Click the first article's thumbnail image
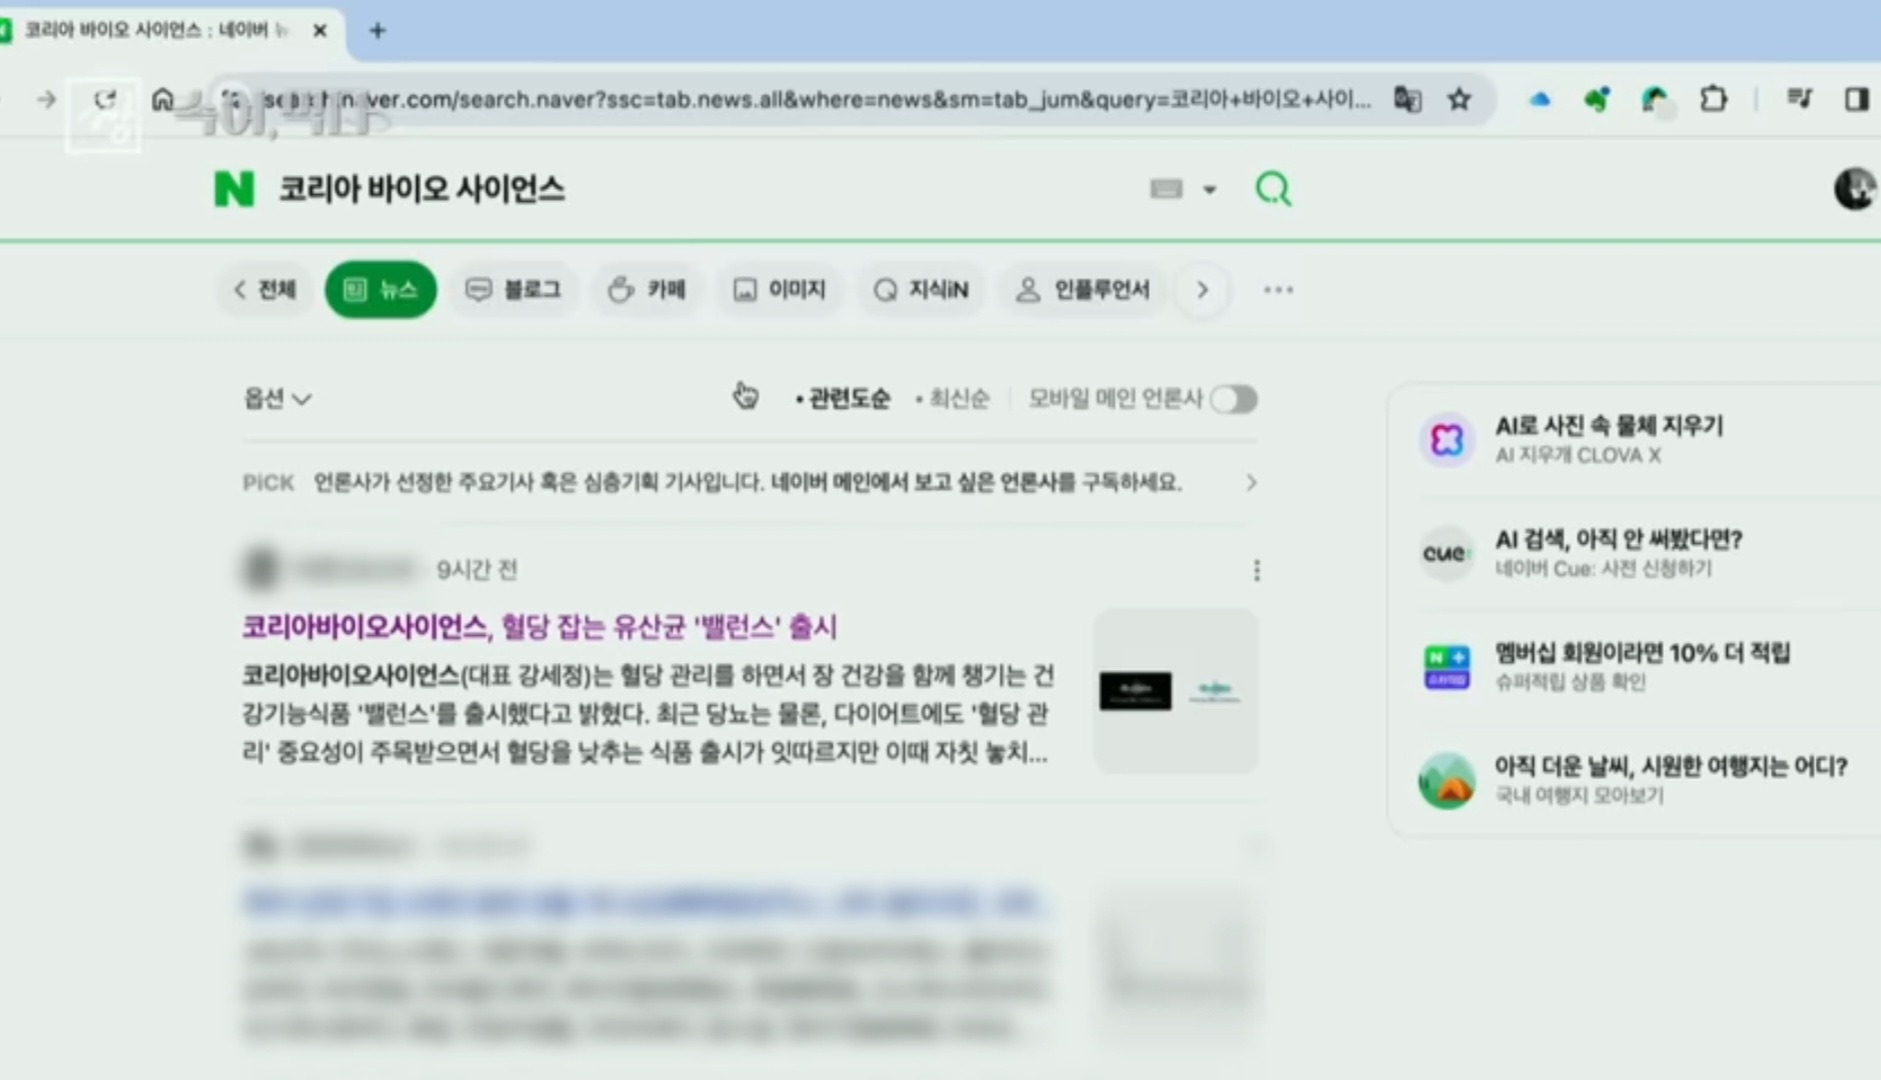Viewport: 1881px width, 1080px height. click(x=1175, y=690)
